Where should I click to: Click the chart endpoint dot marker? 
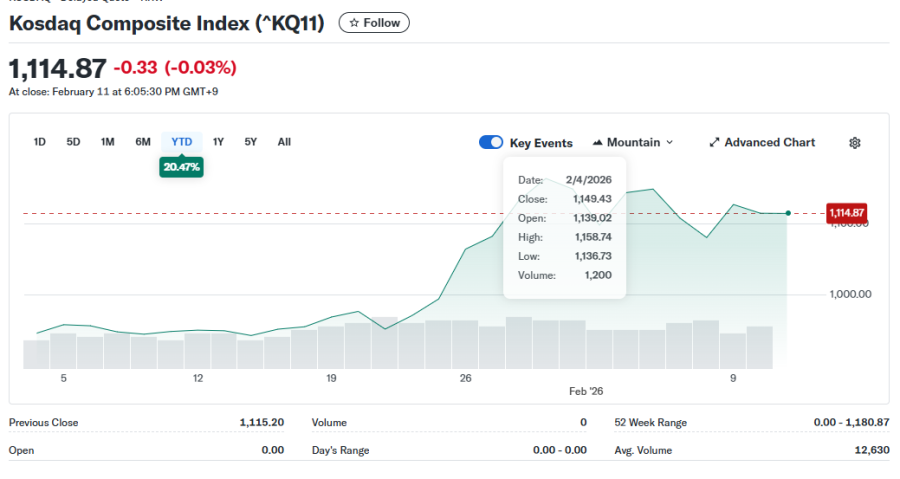(x=789, y=213)
